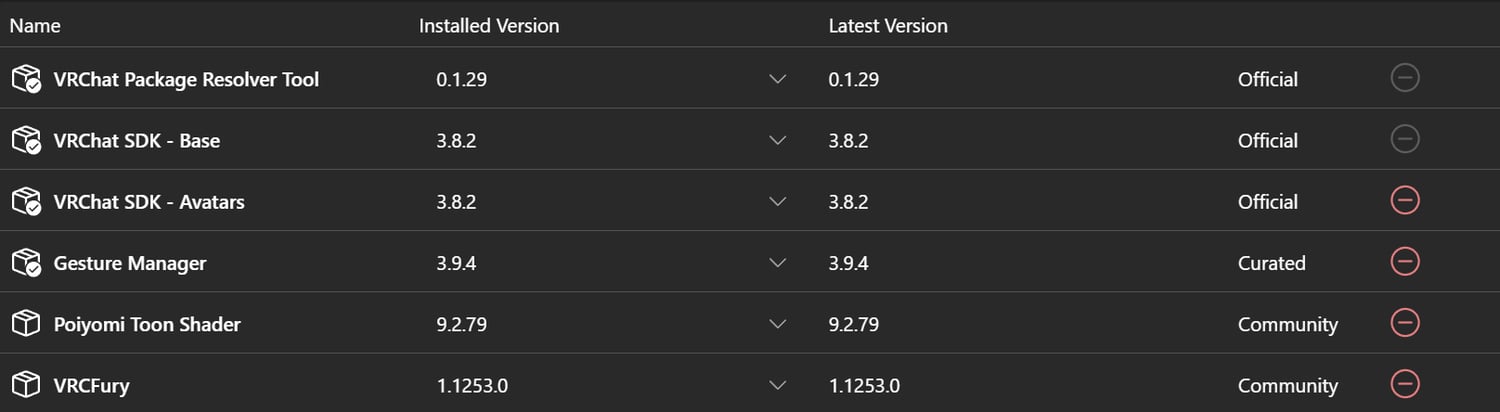
Task: Click the VRCFury package icon
Action: pyautogui.click(x=26, y=385)
